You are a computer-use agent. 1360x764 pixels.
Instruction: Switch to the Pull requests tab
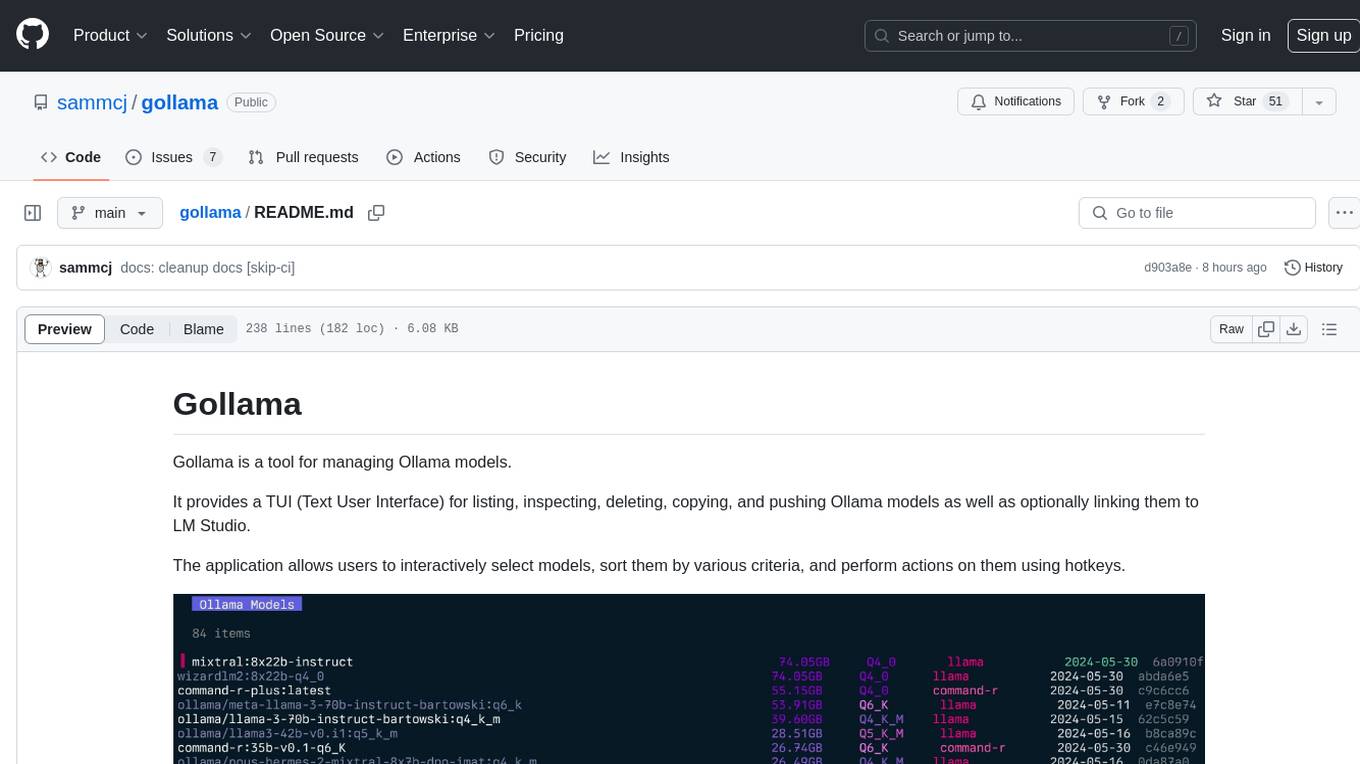303,157
